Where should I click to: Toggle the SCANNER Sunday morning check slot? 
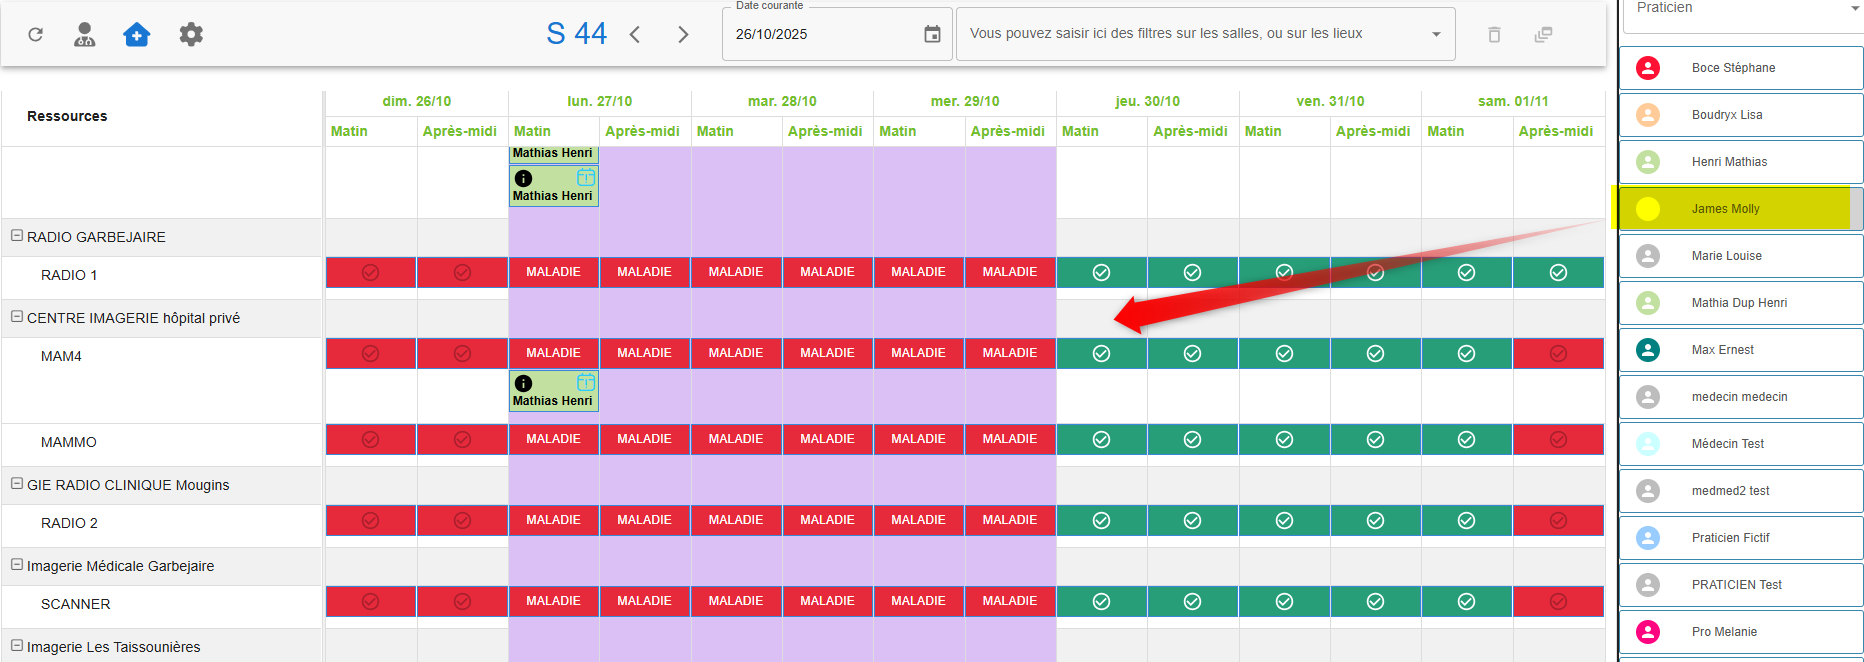(370, 601)
